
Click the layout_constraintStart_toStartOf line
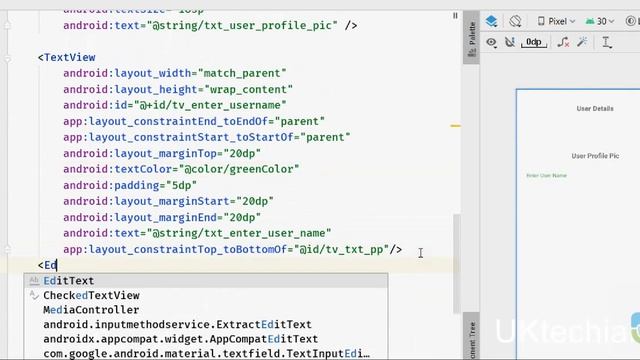(x=207, y=137)
